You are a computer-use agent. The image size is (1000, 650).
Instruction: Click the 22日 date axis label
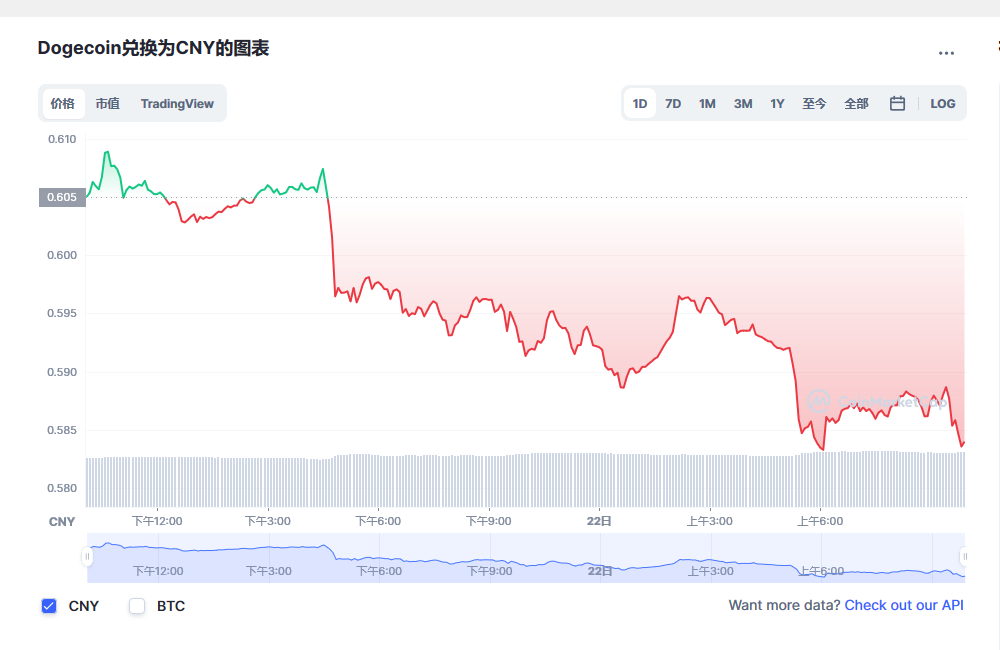point(599,521)
